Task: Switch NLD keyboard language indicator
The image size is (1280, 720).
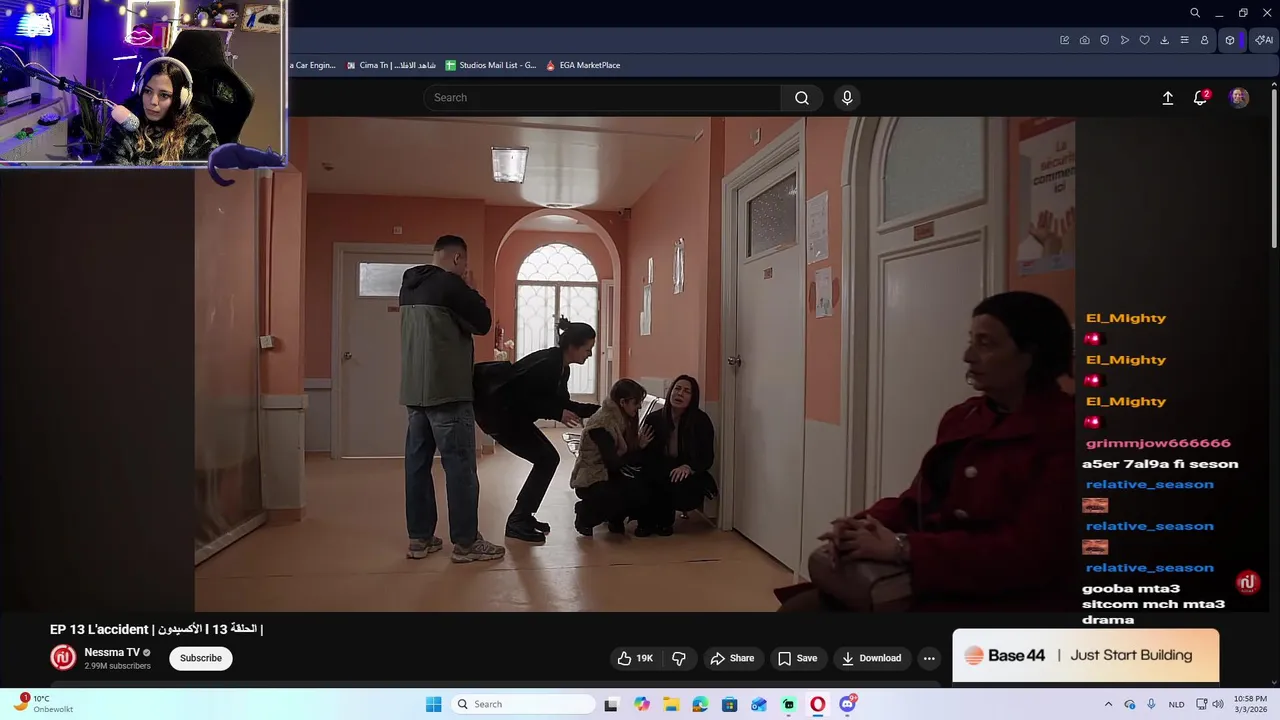Action: [x=1177, y=704]
